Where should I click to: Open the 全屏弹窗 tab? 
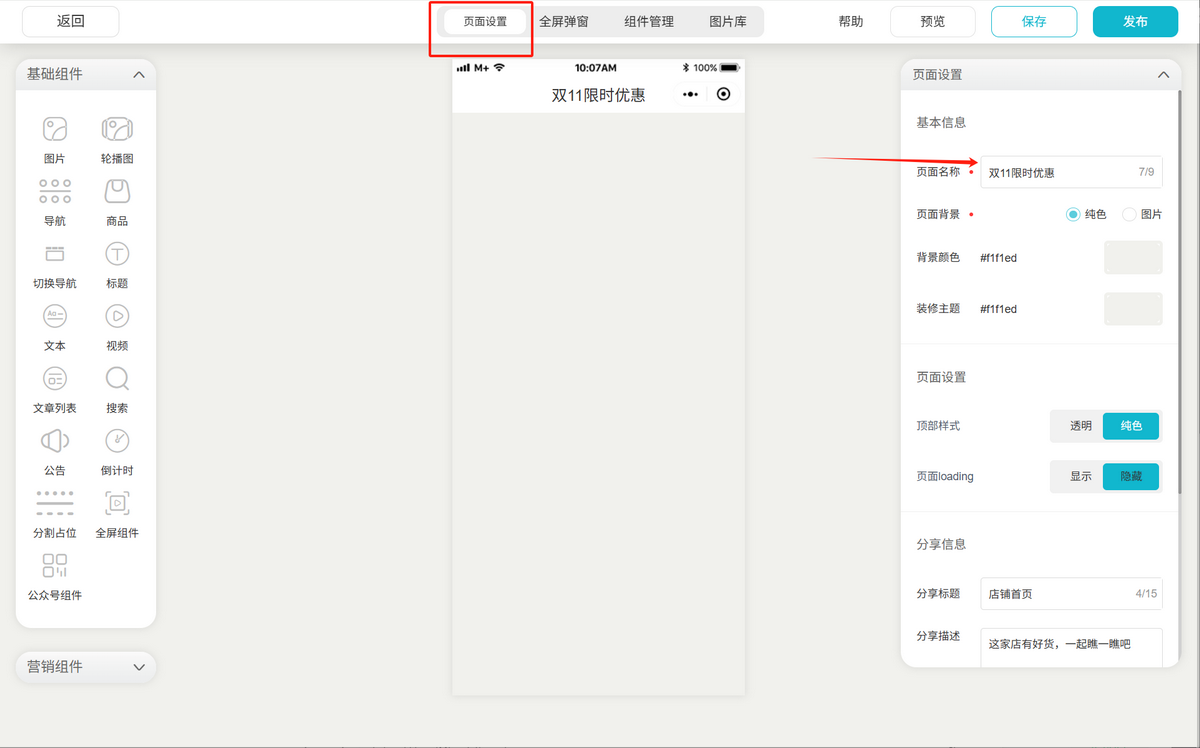point(564,21)
